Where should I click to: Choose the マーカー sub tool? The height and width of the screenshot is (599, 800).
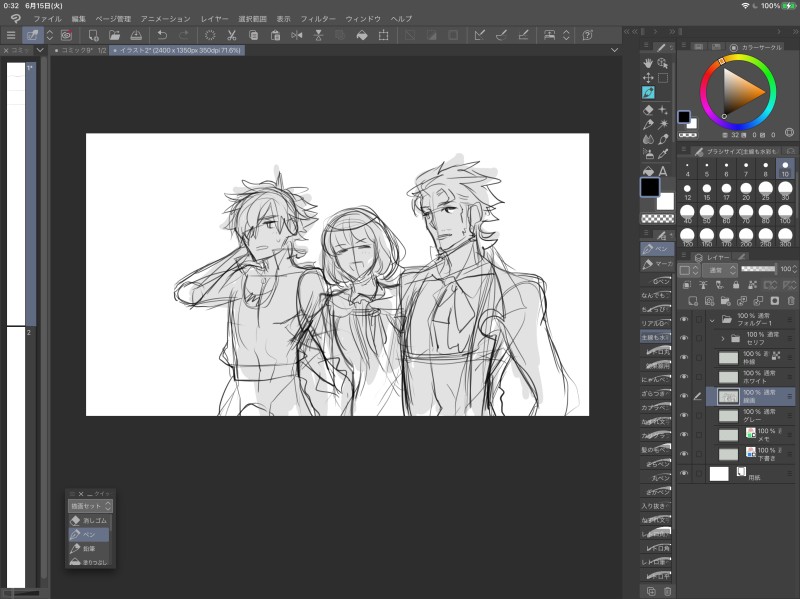[x=657, y=264]
